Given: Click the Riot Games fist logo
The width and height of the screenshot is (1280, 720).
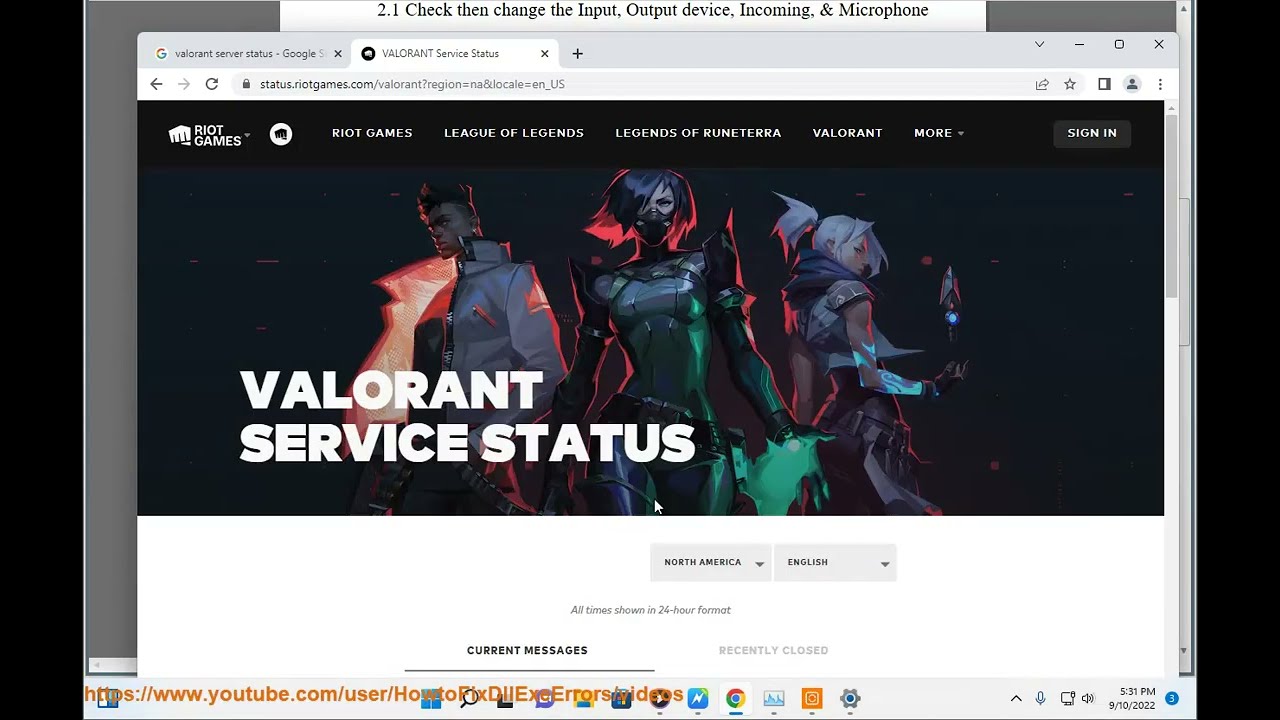Looking at the screenshot, I should tap(205, 135).
